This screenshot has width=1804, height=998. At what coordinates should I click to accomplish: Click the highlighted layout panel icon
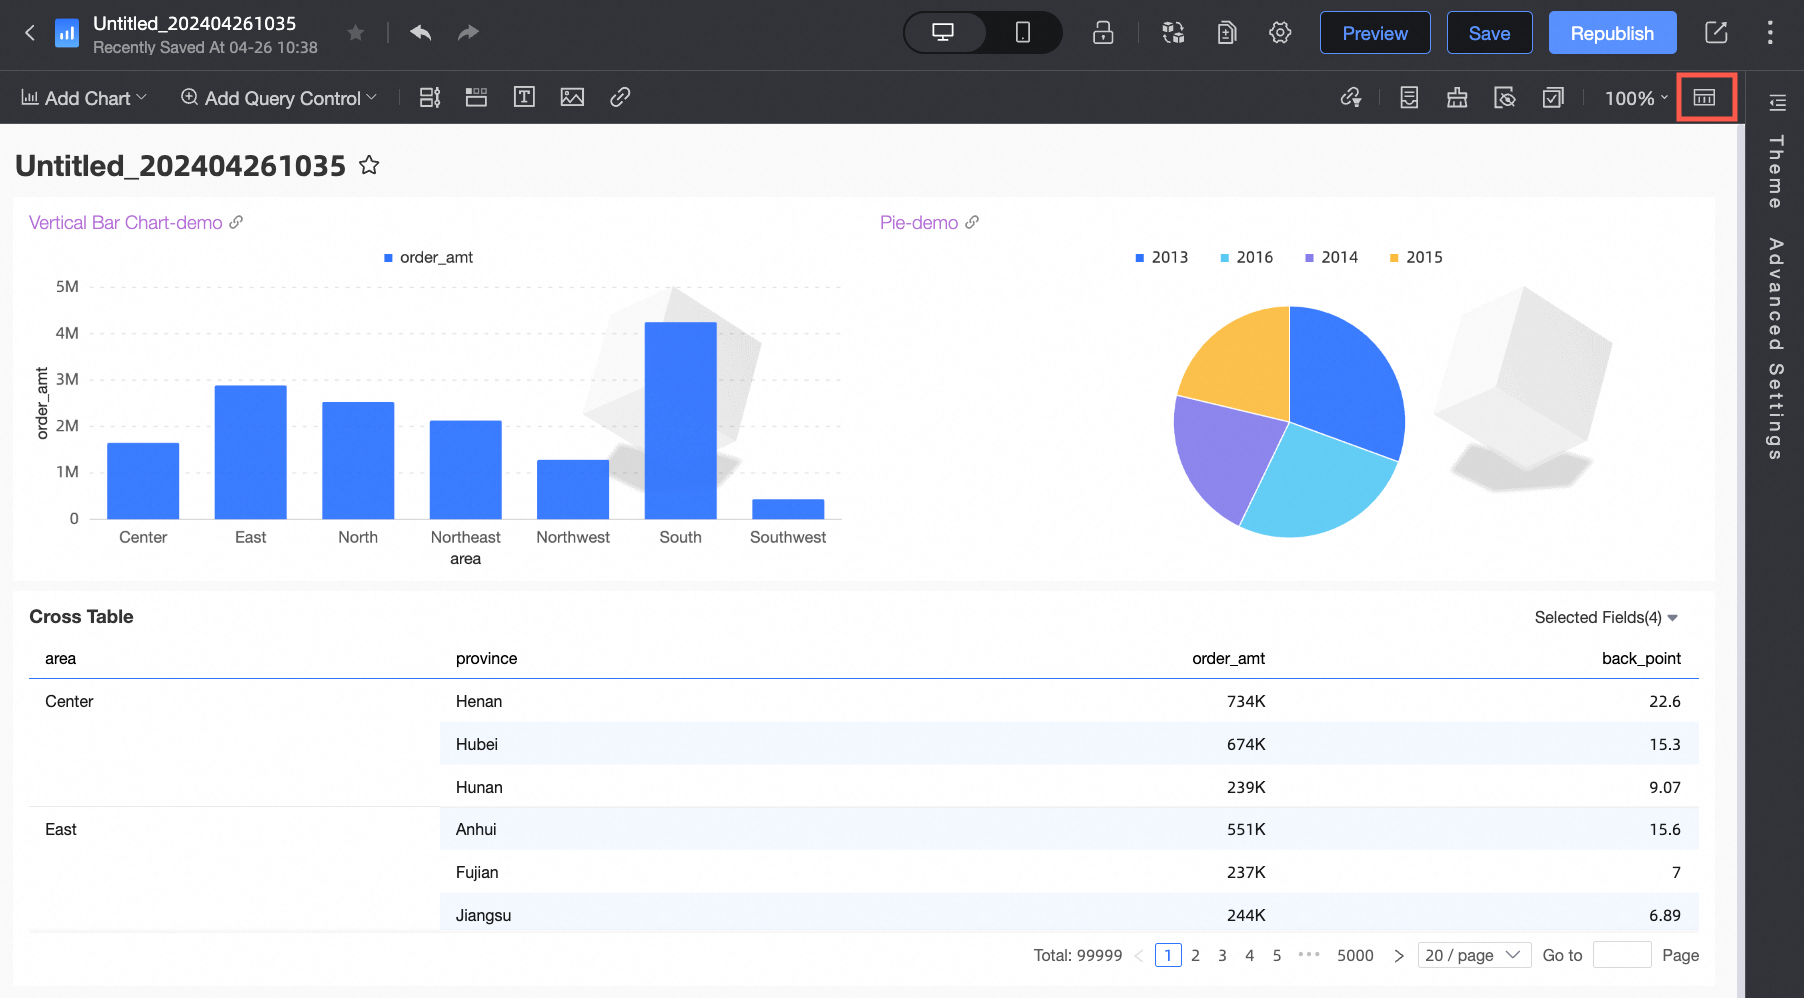tap(1705, 97)
